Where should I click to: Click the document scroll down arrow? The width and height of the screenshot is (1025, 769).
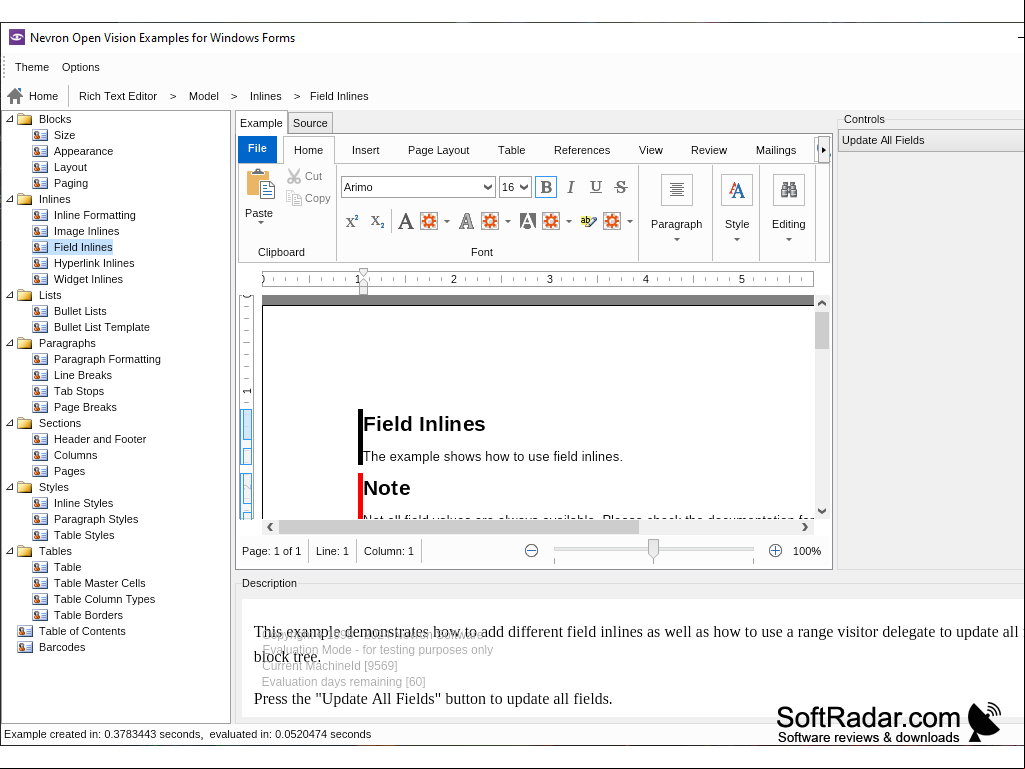(x=822, y=511)
